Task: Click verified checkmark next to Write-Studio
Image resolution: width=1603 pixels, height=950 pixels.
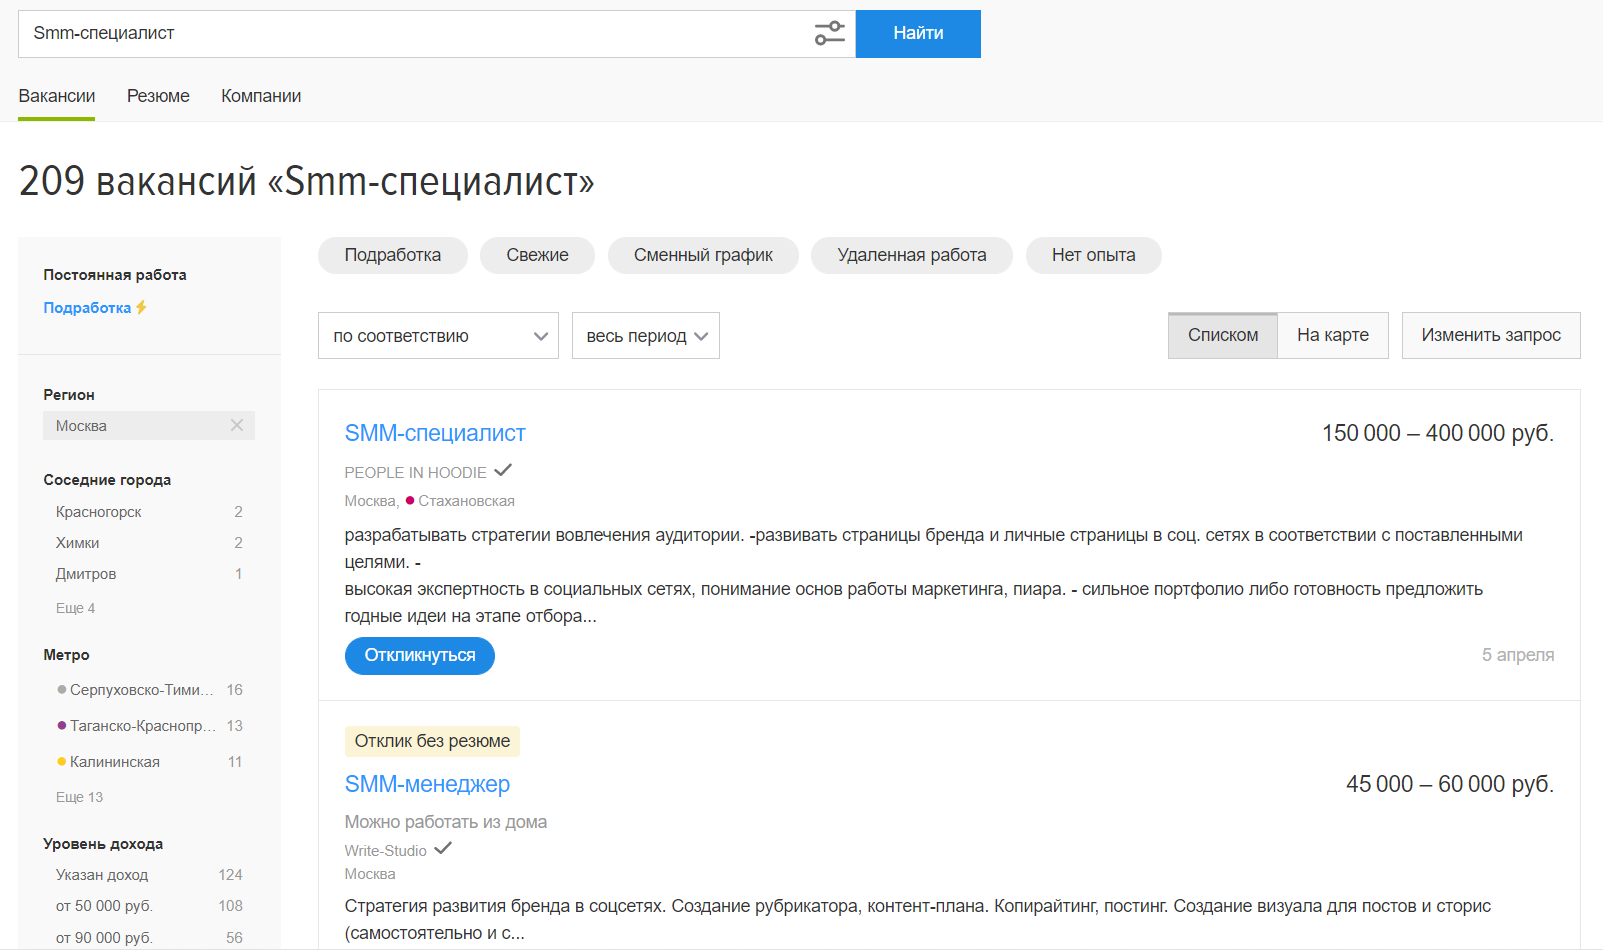Action: pyautogui.click(x=443, y=848)
